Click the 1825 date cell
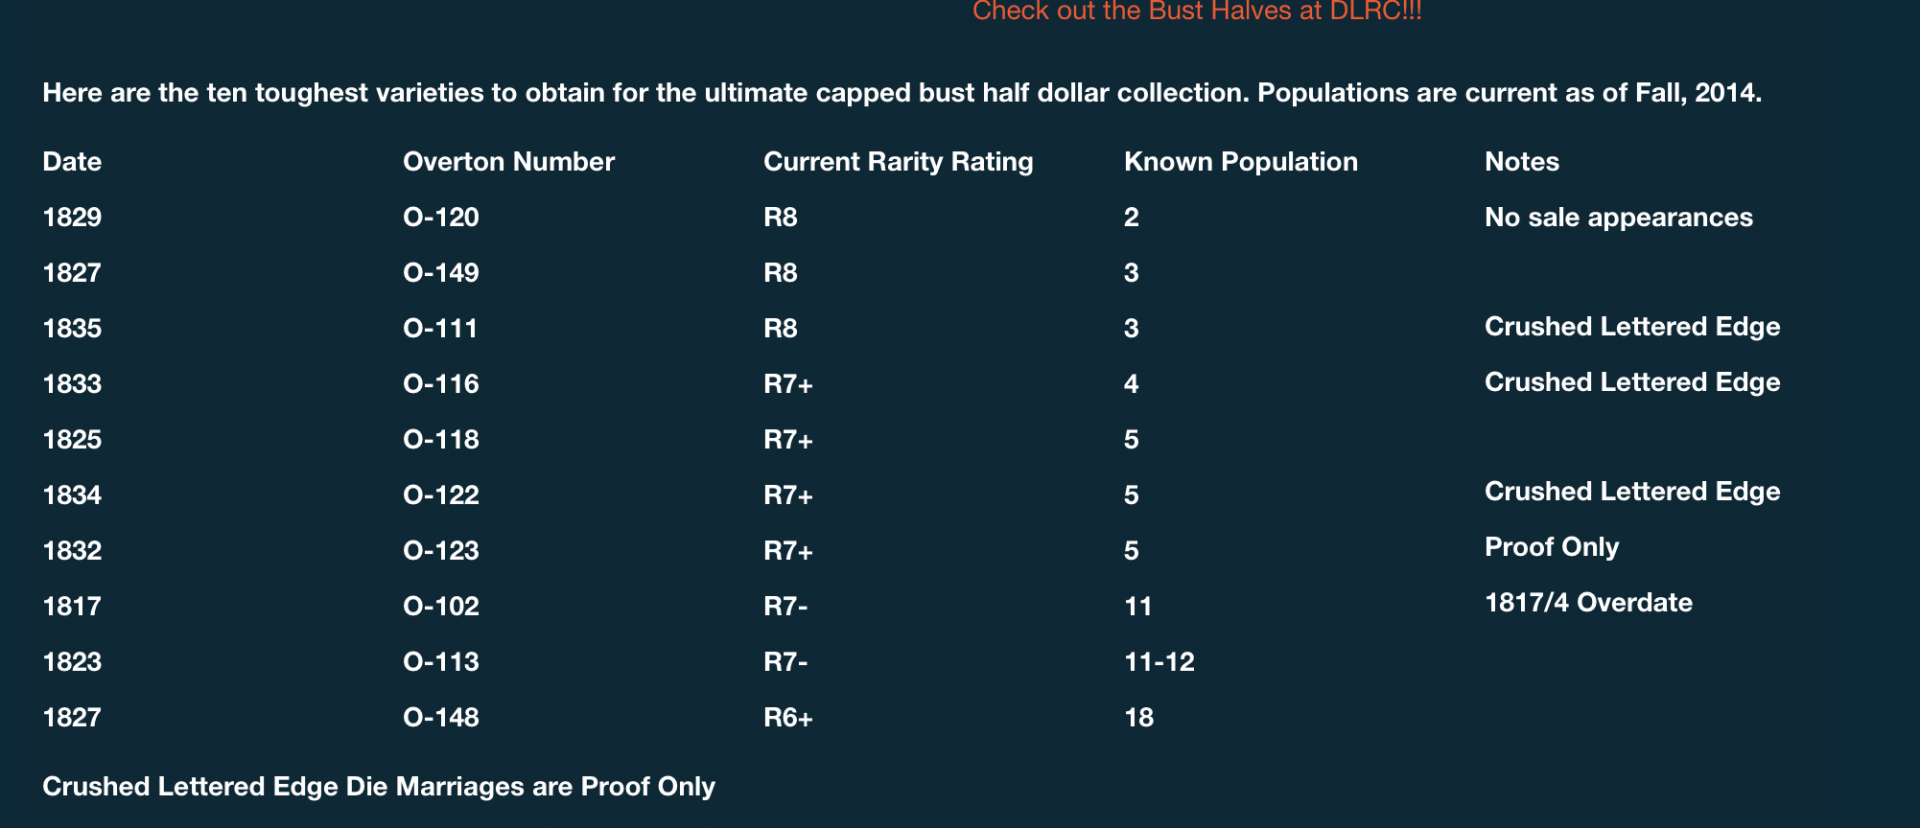The image size is (1920, 828). tap(72, 440)
